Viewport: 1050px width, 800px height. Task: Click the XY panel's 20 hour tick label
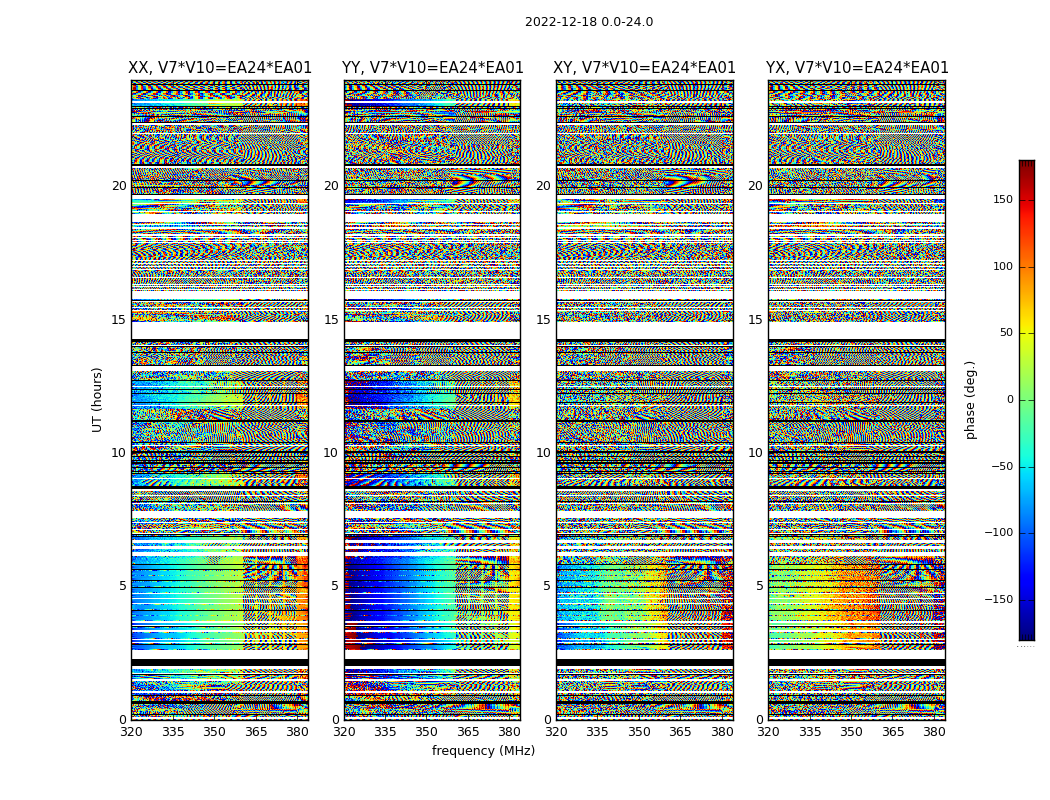click(x=544, y=186)
